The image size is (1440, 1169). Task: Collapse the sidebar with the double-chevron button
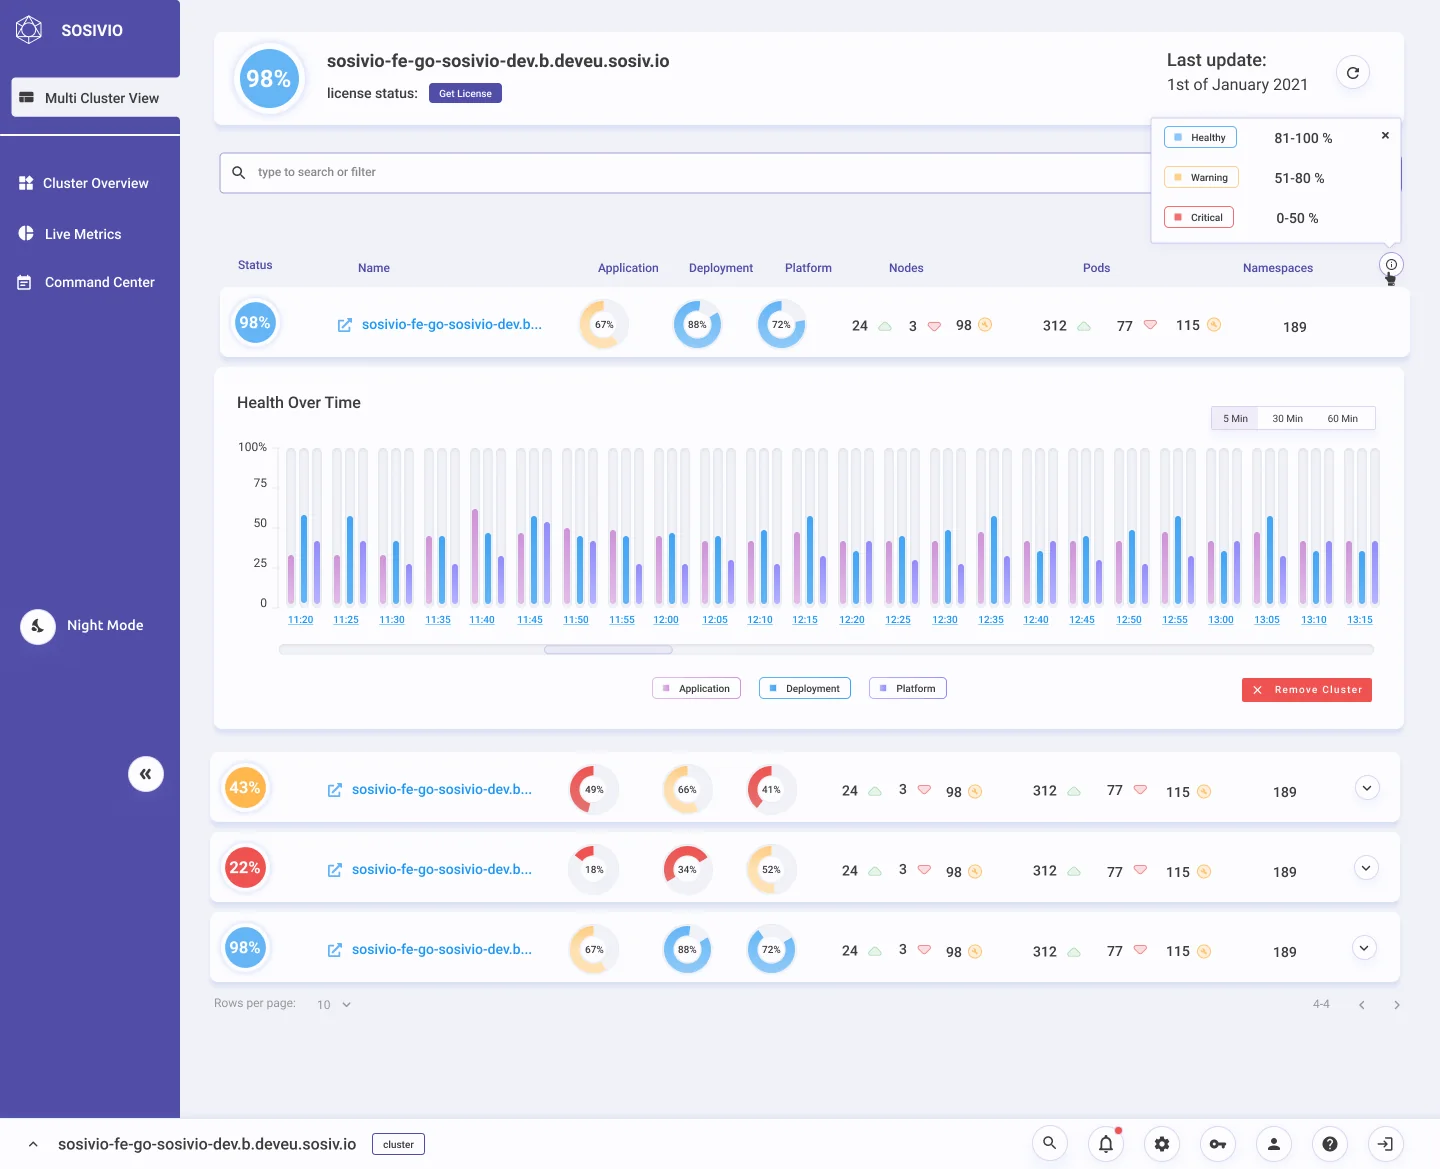[x=146, y=774]
